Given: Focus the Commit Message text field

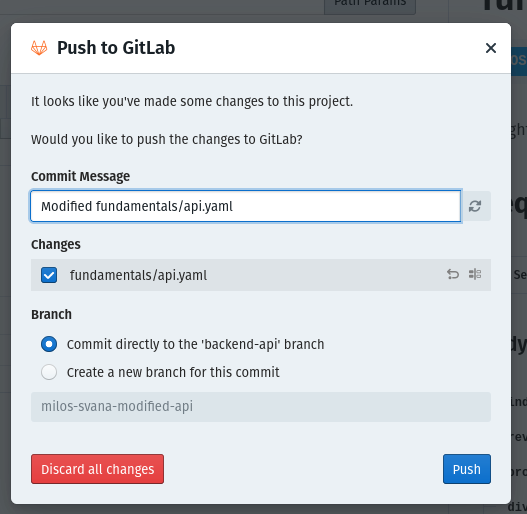Looking at the screenshot, I should [246, 206].
